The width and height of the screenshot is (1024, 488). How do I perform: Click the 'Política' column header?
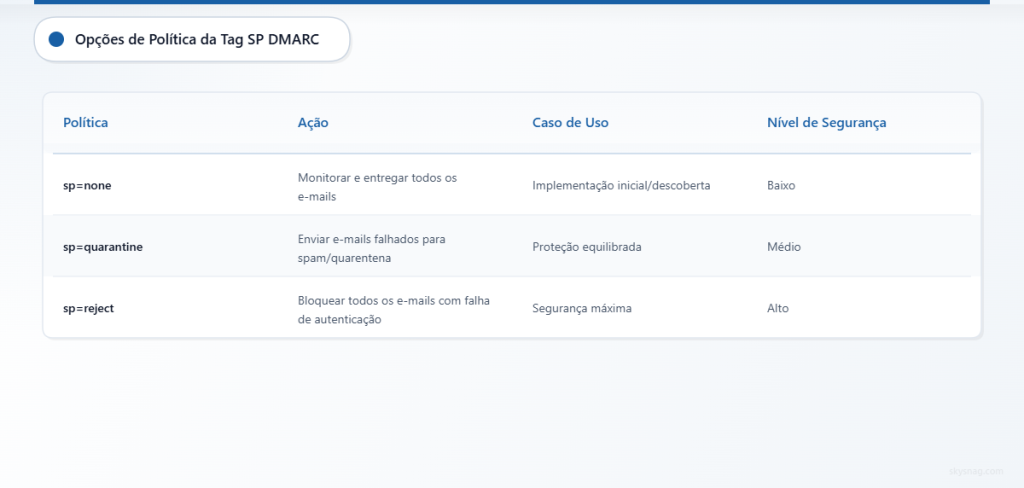pos(86,123)
